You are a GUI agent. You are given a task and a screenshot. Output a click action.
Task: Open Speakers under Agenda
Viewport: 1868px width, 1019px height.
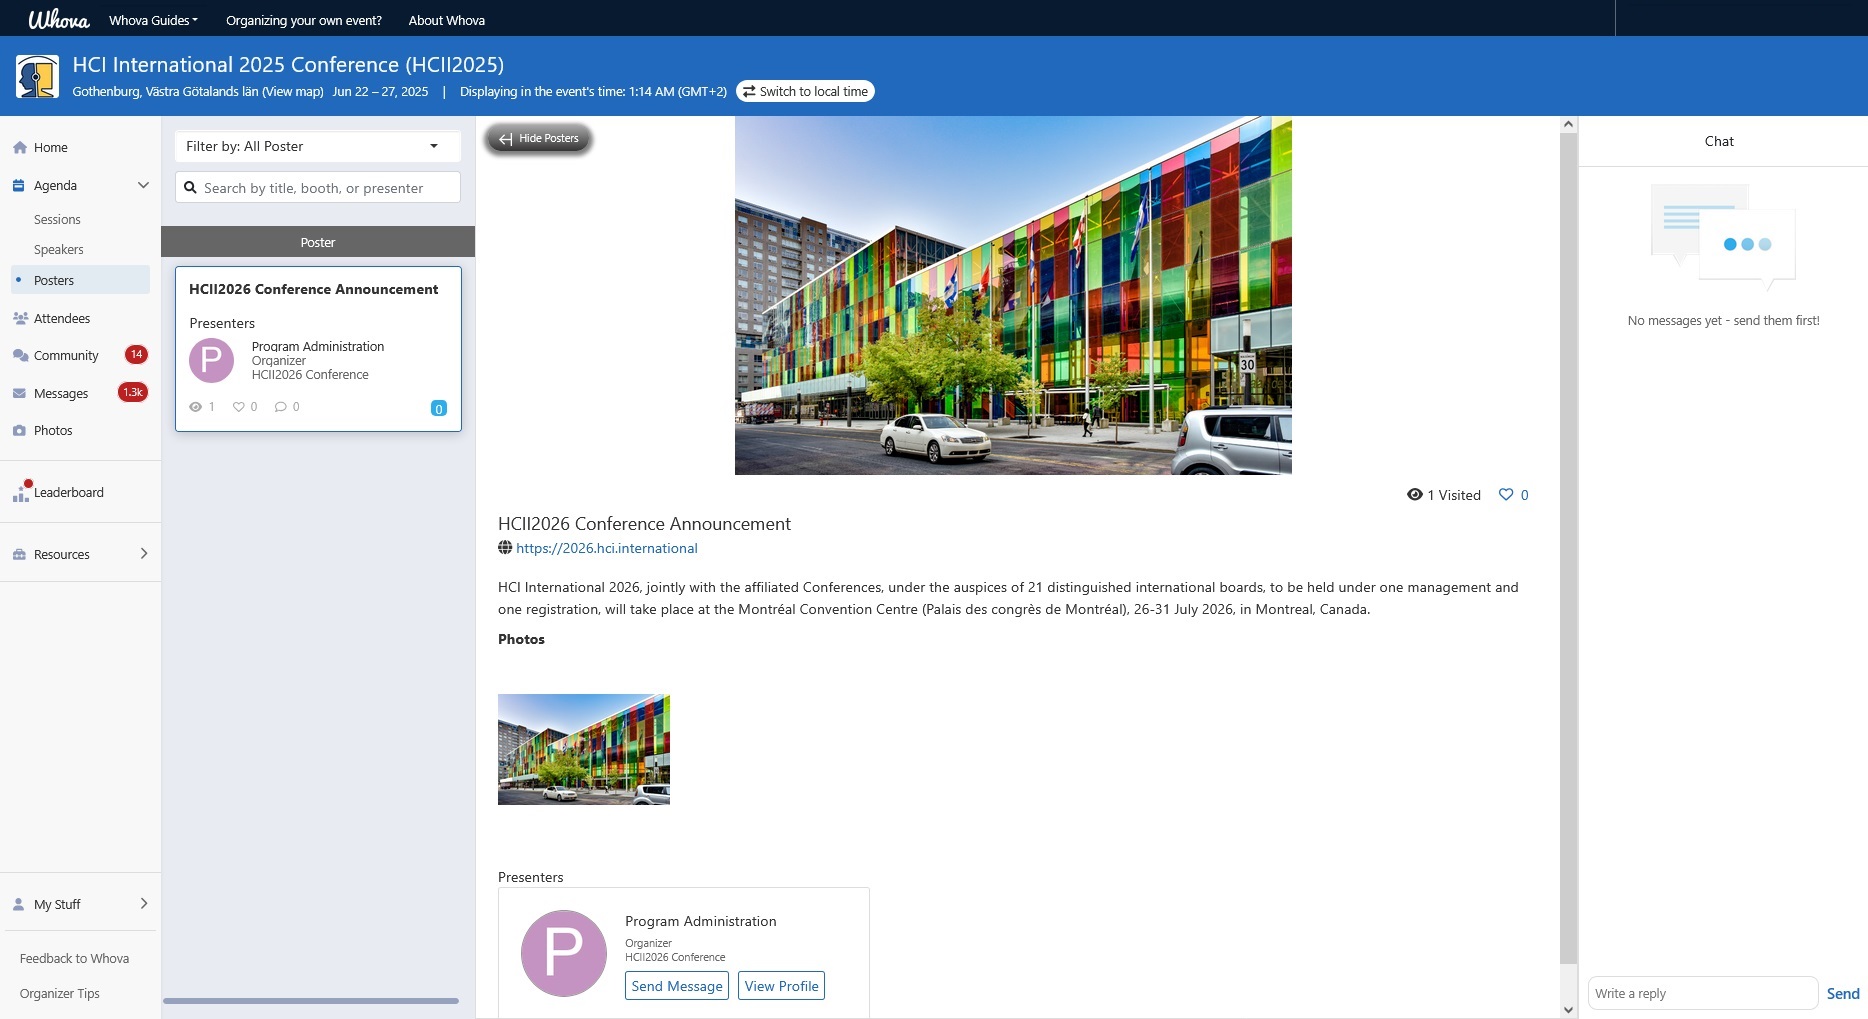click(x=59, y=249)
